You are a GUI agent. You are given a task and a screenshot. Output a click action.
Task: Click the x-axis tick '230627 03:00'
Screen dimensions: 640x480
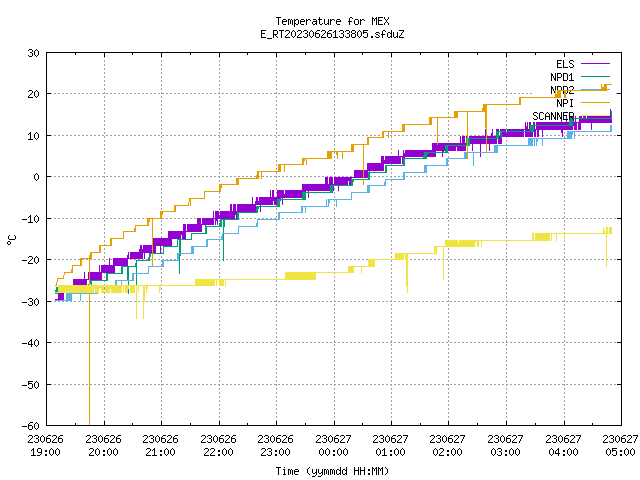tap(506, 446)
